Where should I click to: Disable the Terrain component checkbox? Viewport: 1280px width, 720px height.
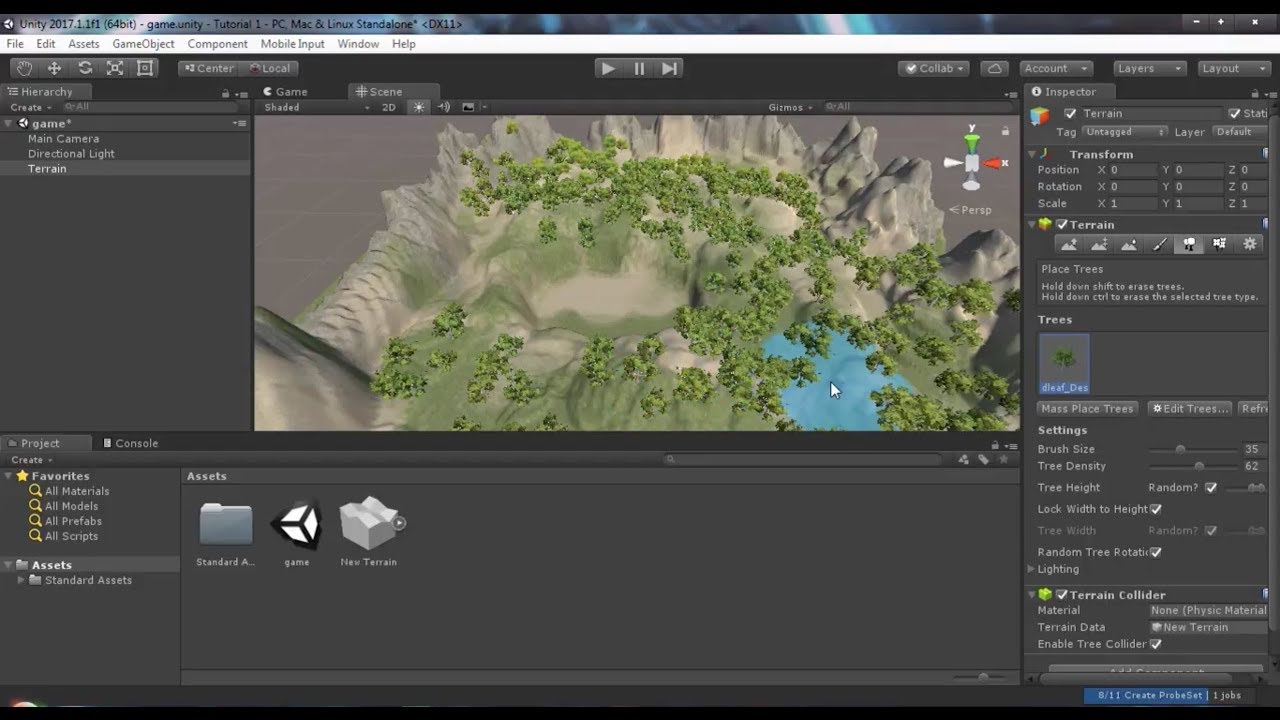coord(1062,225)
